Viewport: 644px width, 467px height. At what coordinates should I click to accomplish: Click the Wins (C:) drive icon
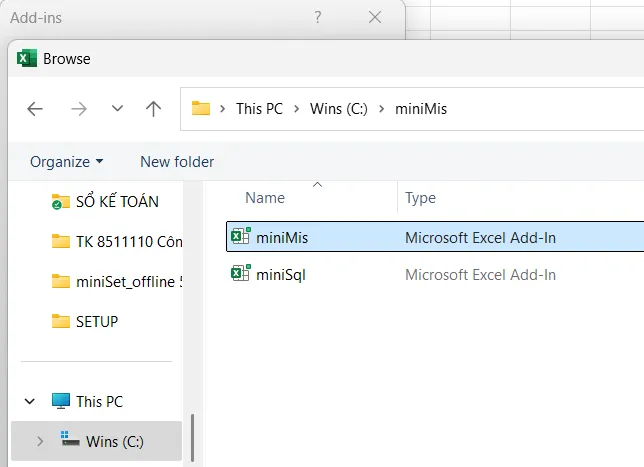tap(70, 439)
